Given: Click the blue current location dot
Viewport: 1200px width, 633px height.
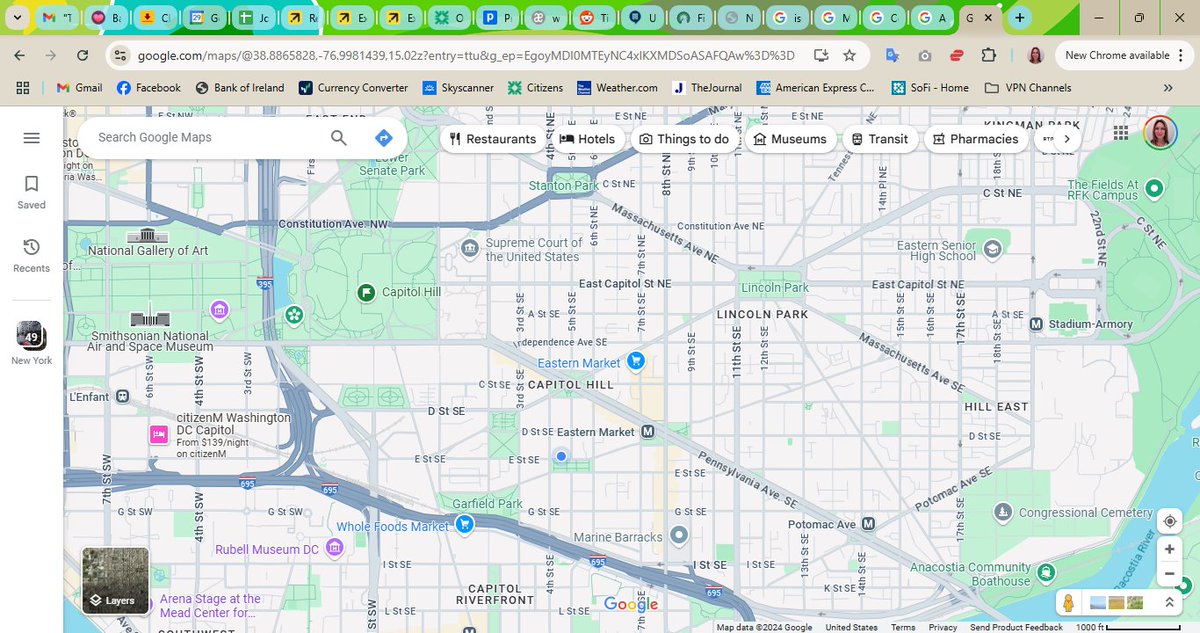Looking at the screenshot, I should 561,456.
